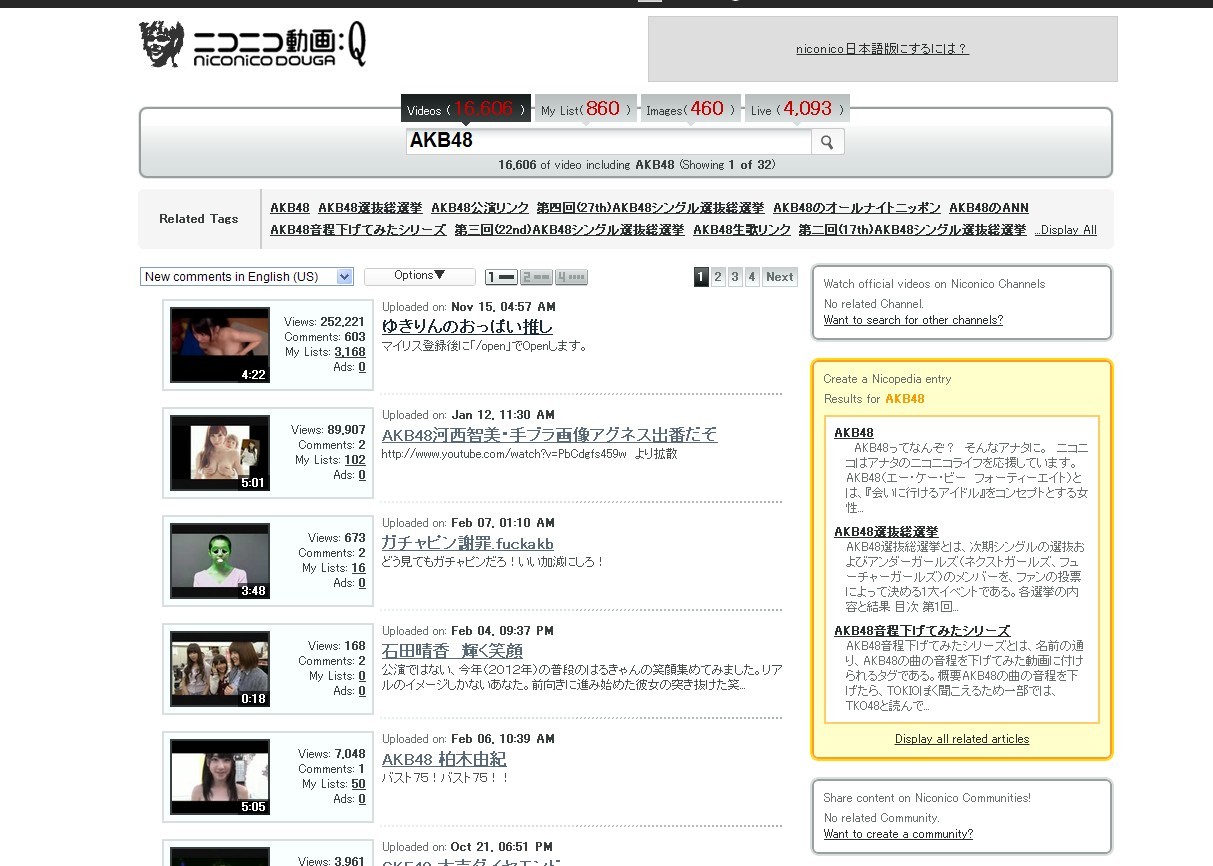
Task: Select the two-column view icon
Action: click(536, 277)
